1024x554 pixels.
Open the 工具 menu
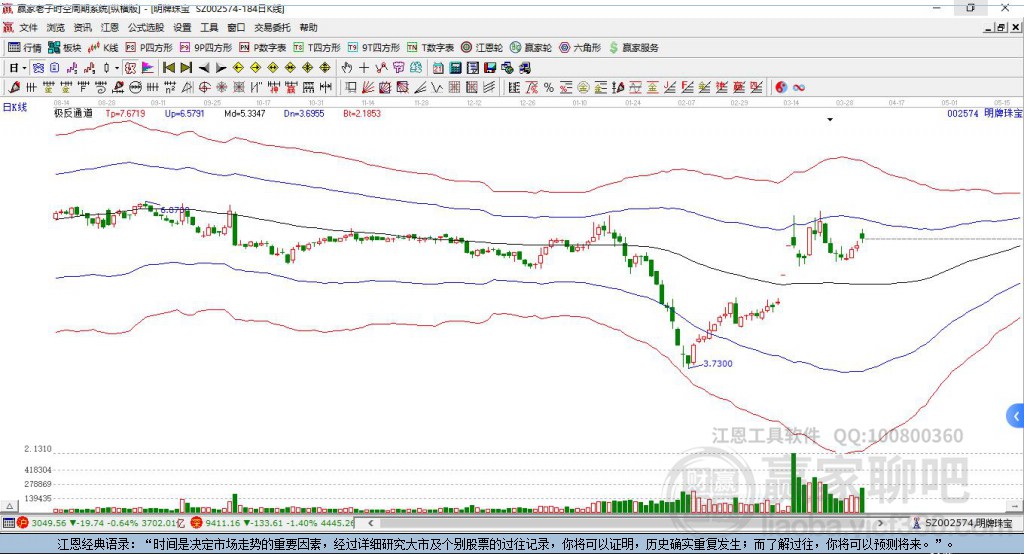pyautogui.click(x=209, y=27)
